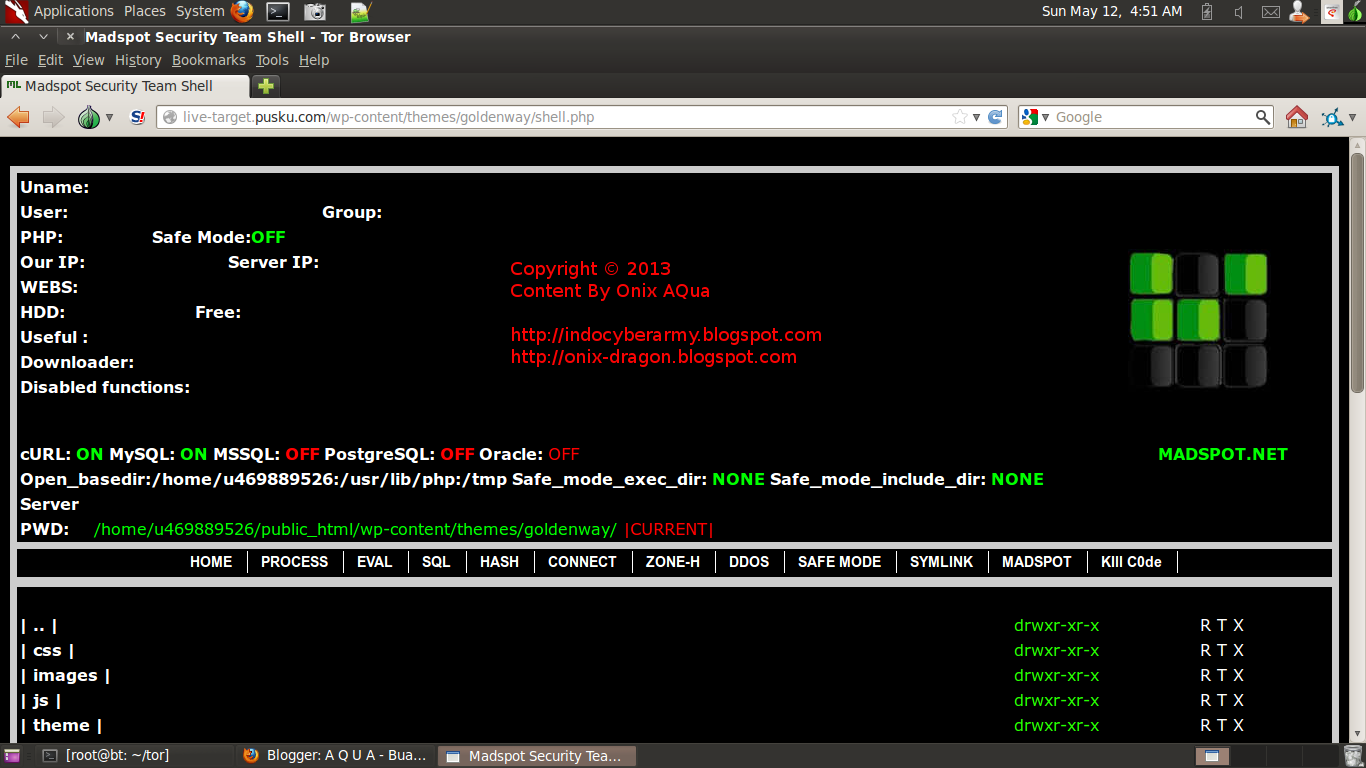
Task: Open the URL bar history dropdown arrow
Action: tap(976, 118)
